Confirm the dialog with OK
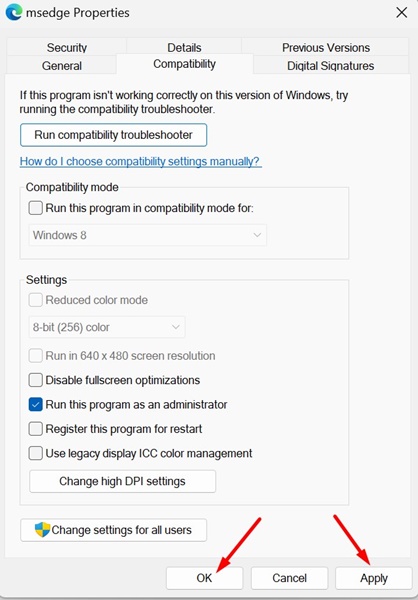This screenshot has height=600, width=418. 204,578
